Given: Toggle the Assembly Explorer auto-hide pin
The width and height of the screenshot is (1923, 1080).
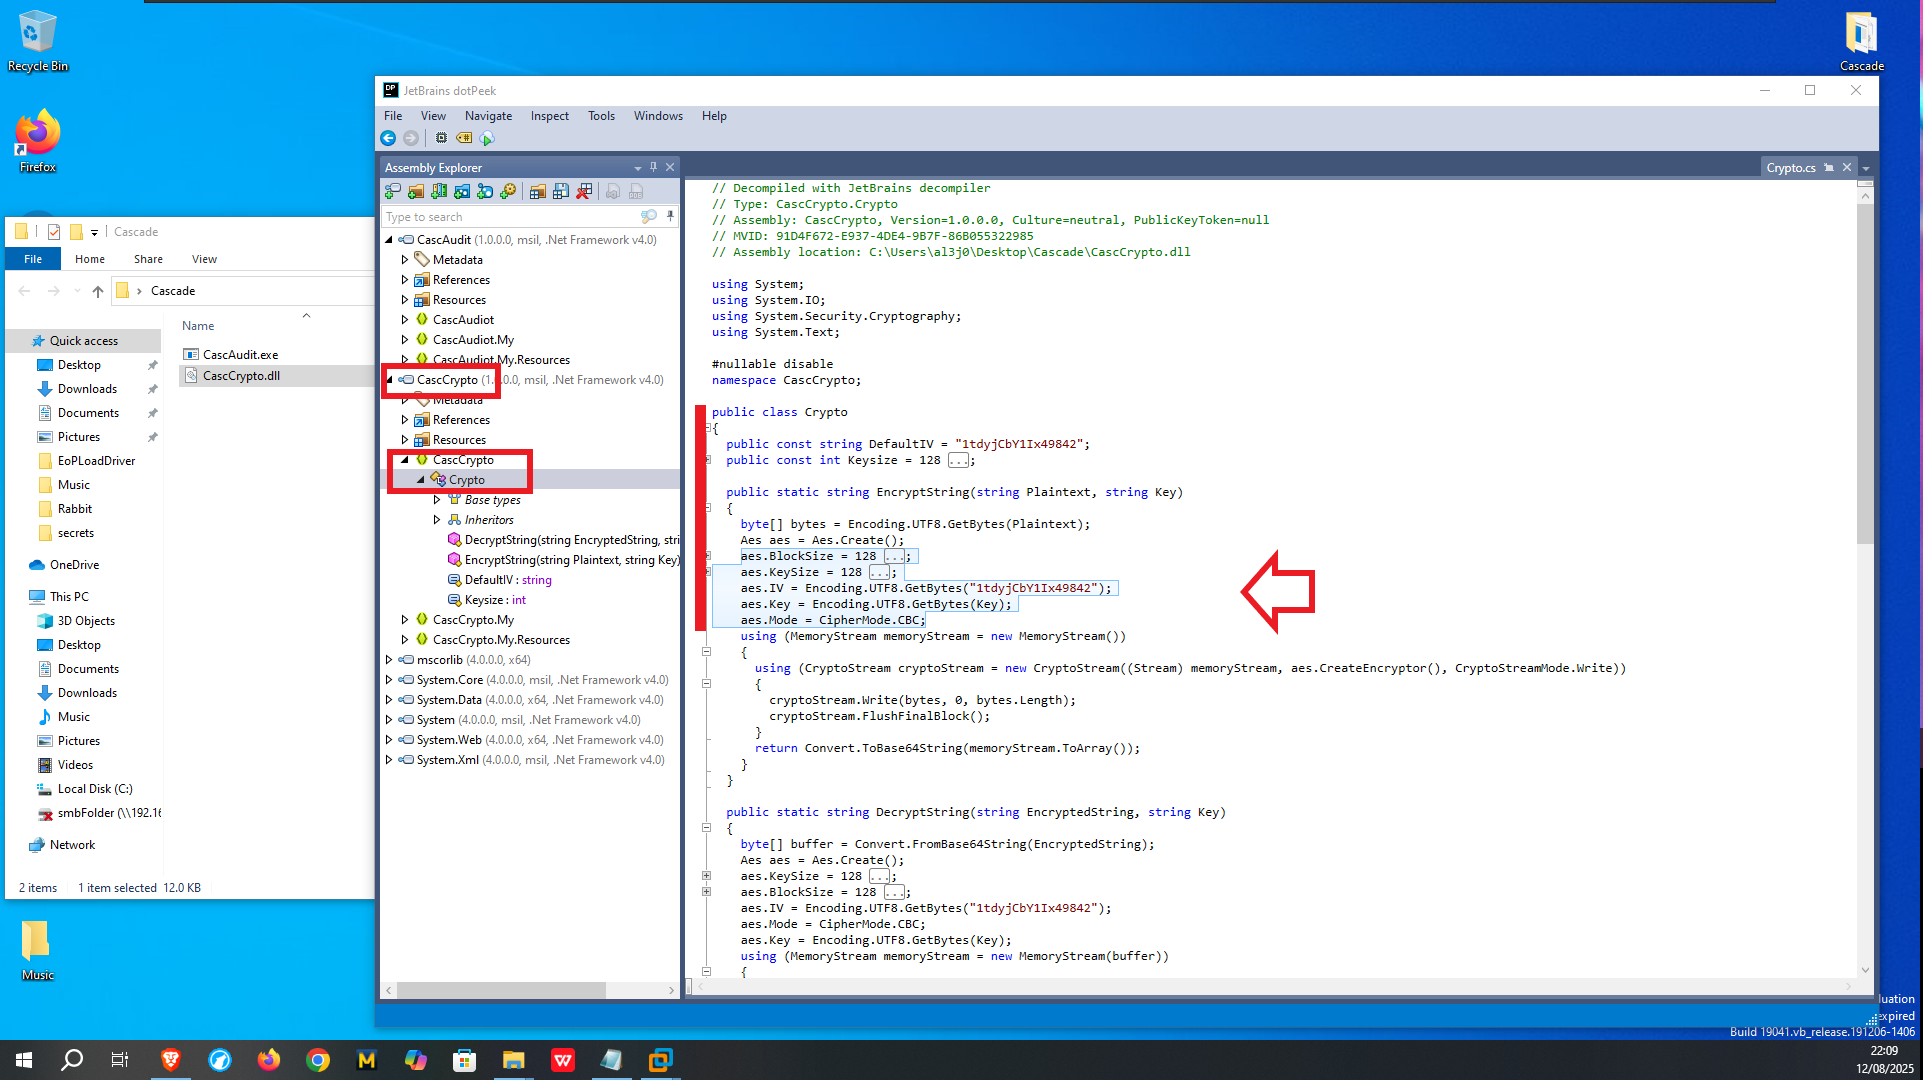Looking at the screenshot, I should (654, 167).
